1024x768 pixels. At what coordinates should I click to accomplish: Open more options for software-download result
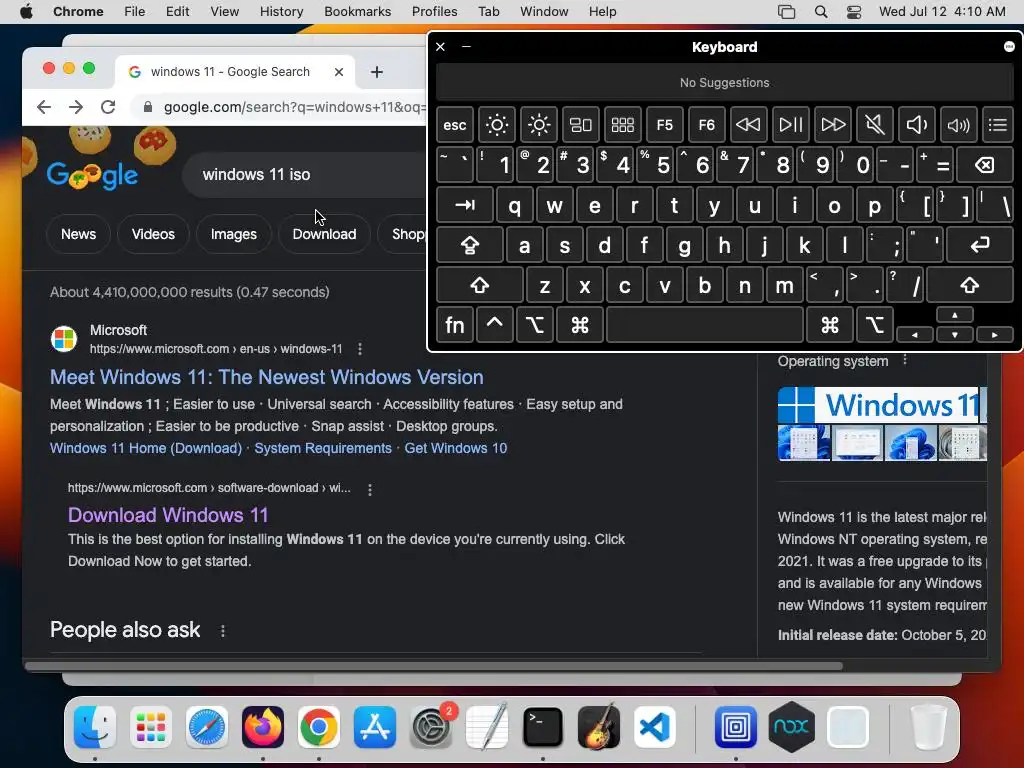(370, 489)
